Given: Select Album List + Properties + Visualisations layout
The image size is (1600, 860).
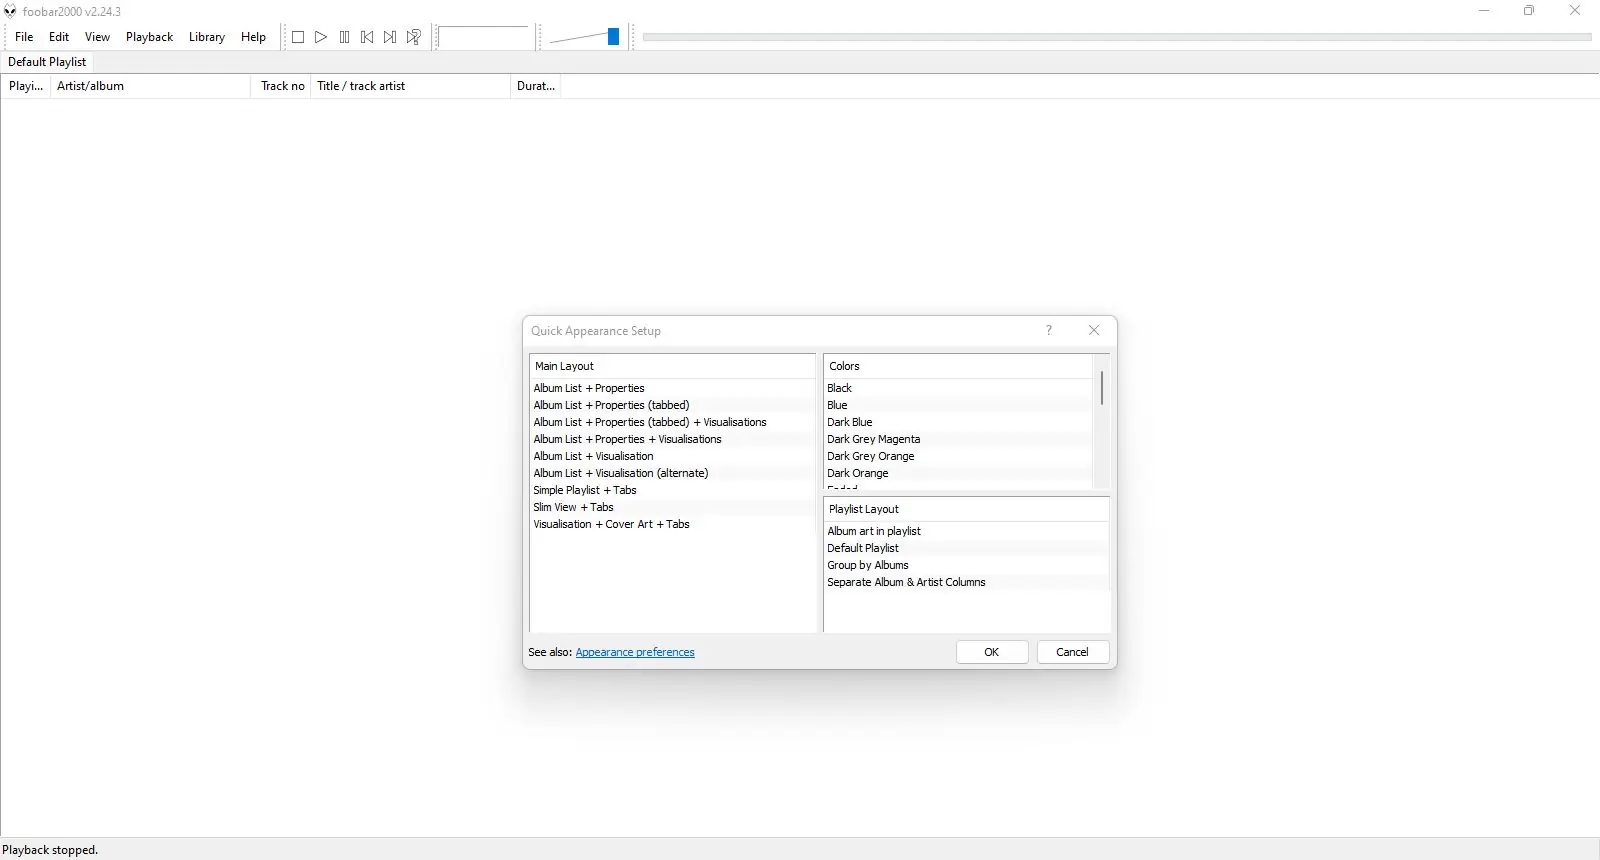Looking at the screenshot, I should point(672,439).
